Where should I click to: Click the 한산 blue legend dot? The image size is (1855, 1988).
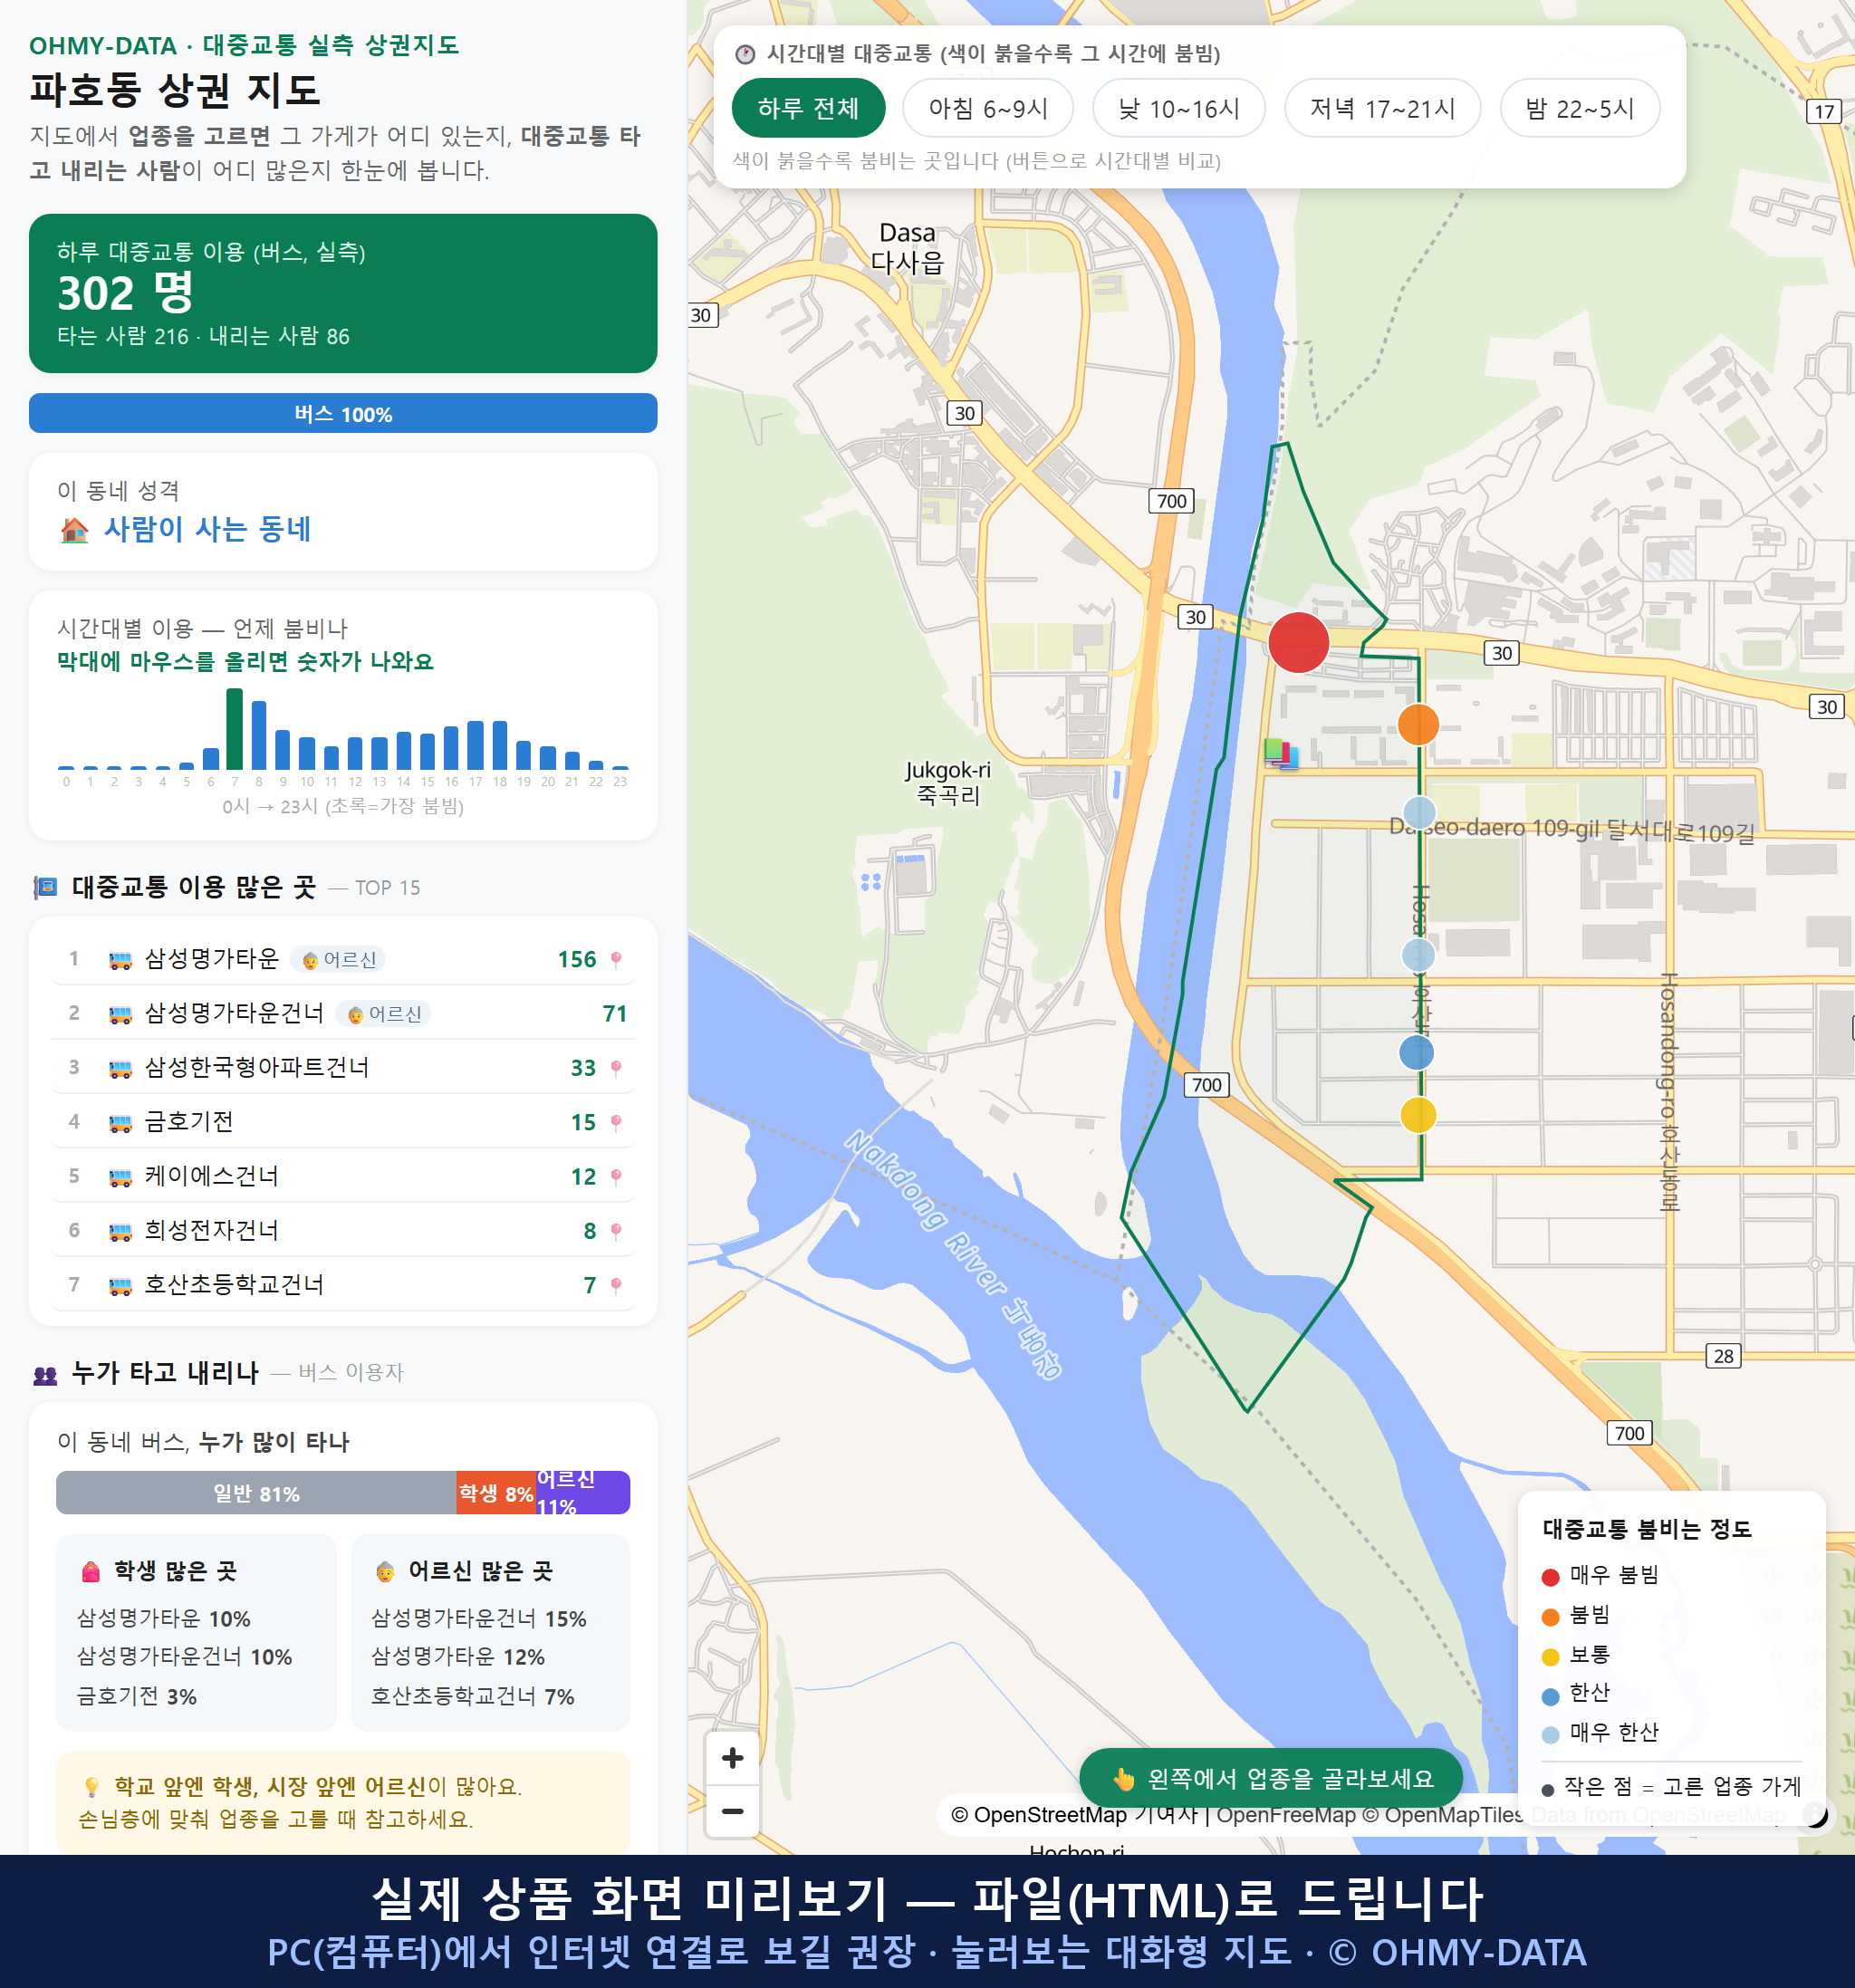click(x=1550, y=1696)
